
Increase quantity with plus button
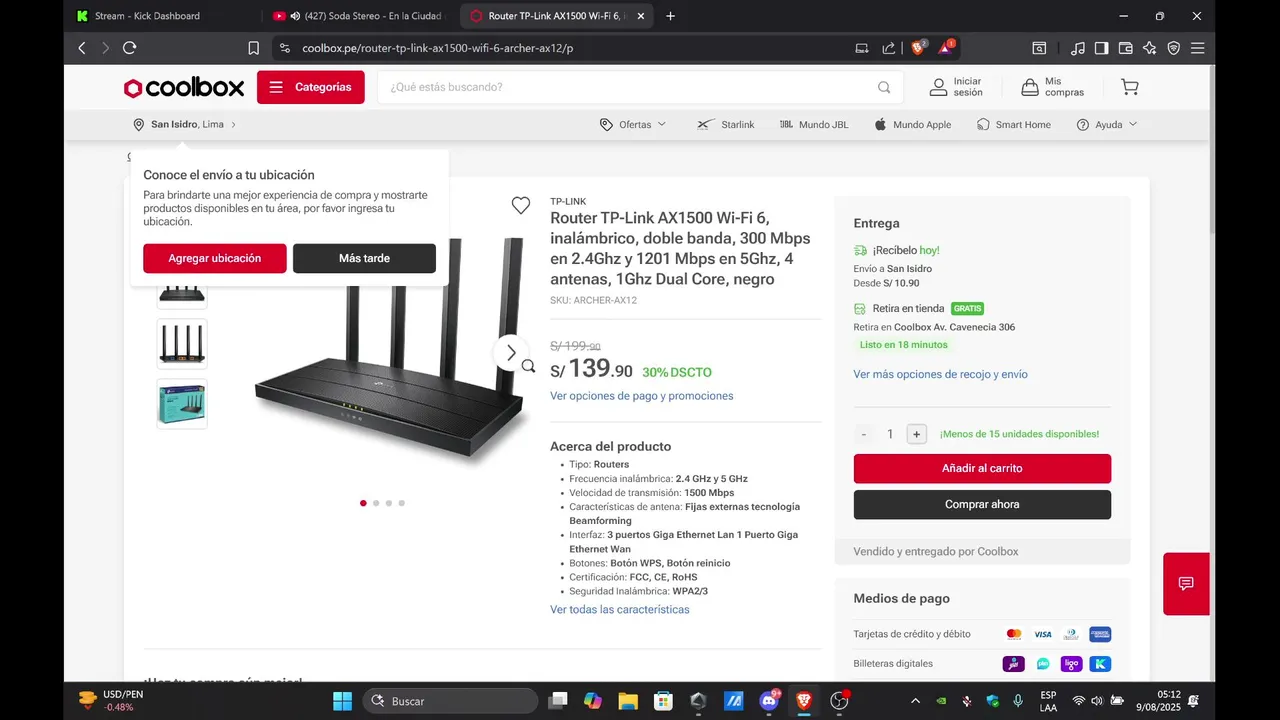pyautogui.click(x=916, y=434)
